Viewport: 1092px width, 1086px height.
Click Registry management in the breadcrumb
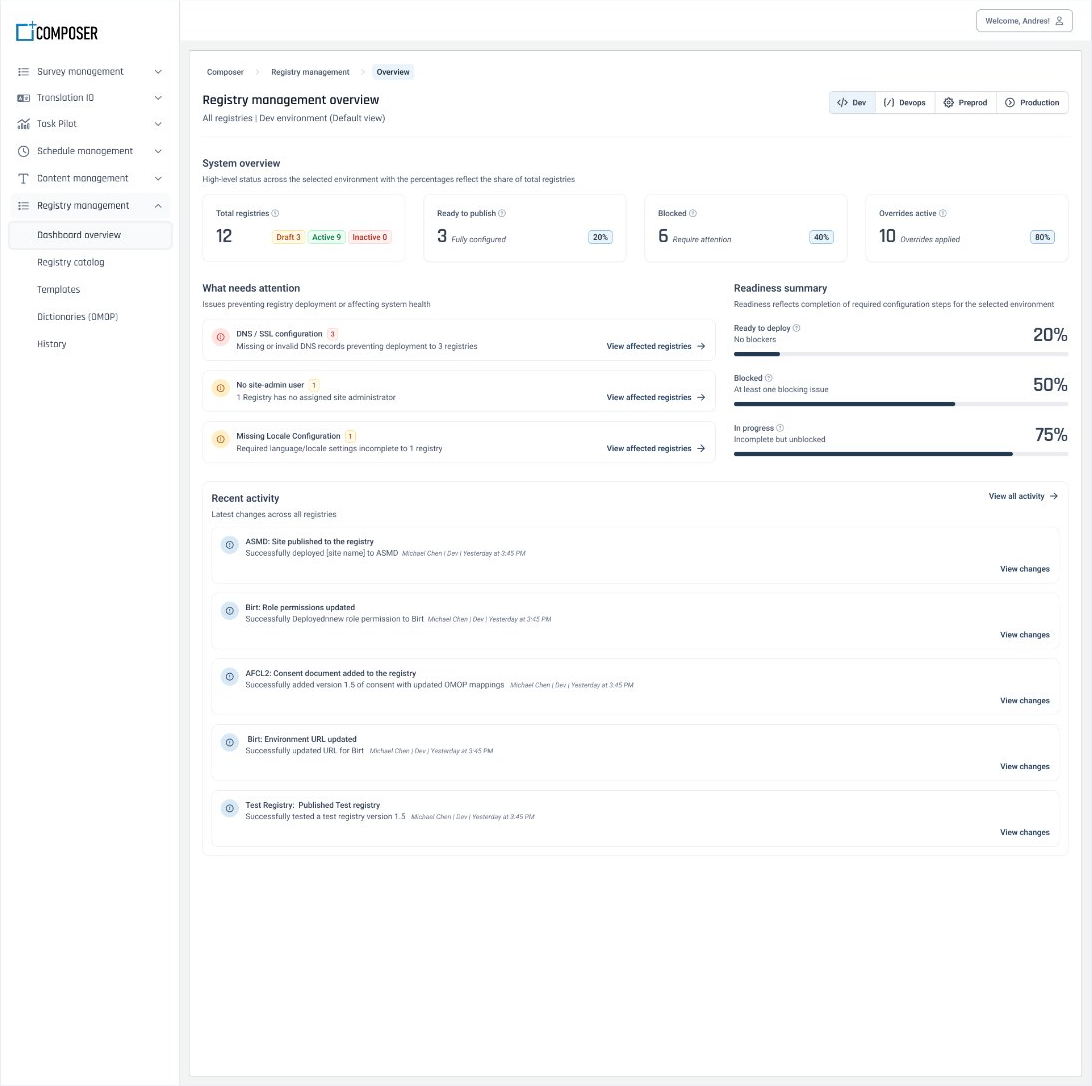pyautogui.click(x=310, y=72)
